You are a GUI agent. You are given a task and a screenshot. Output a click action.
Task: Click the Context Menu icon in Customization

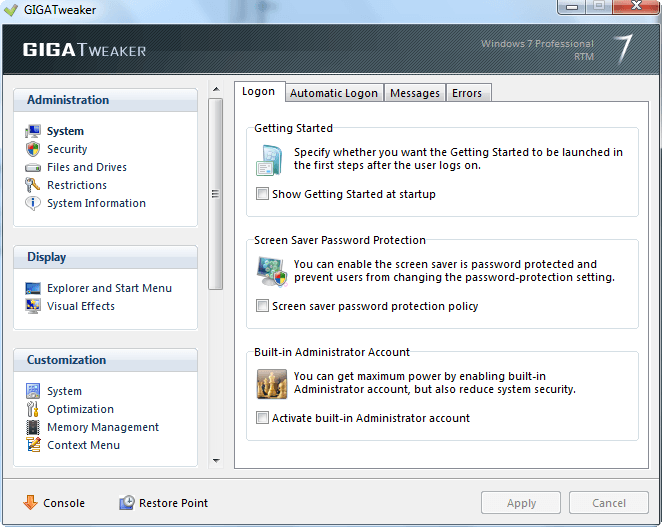(x=32, y=445)
